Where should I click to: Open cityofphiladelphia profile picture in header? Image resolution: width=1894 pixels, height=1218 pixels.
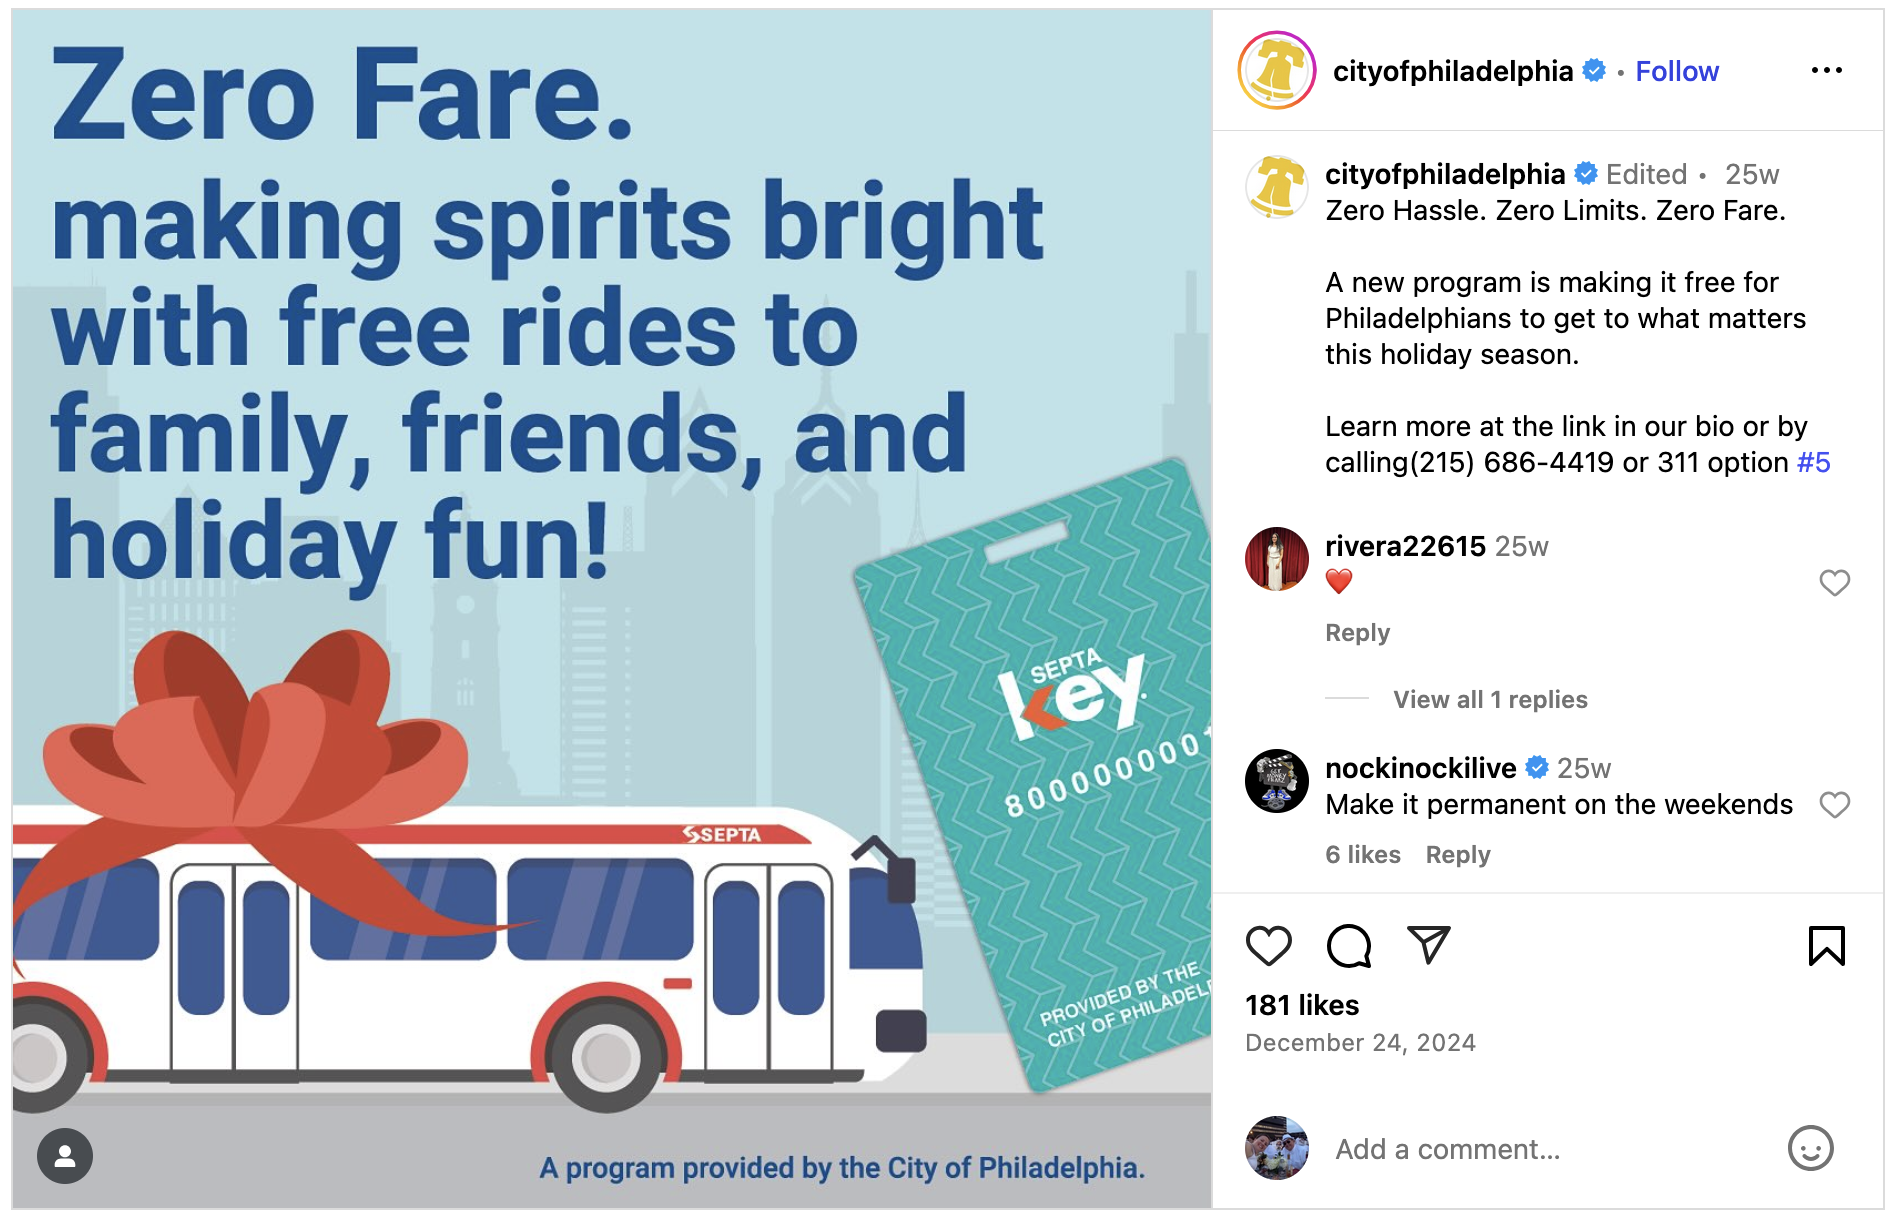click(x=1276, y=70)
